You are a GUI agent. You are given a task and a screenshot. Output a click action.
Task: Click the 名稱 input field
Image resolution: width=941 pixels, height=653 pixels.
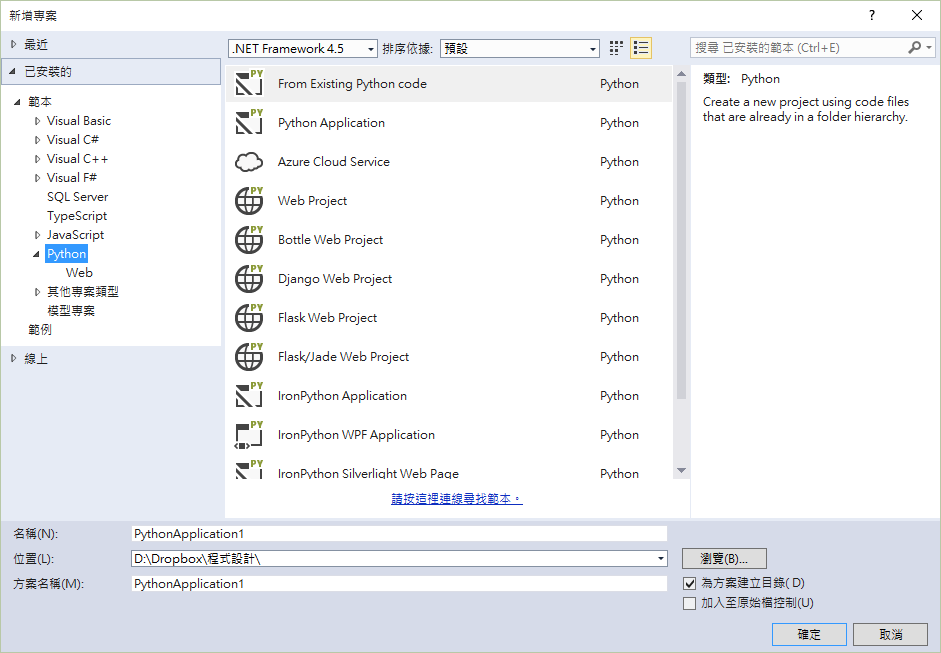[399, 534]
